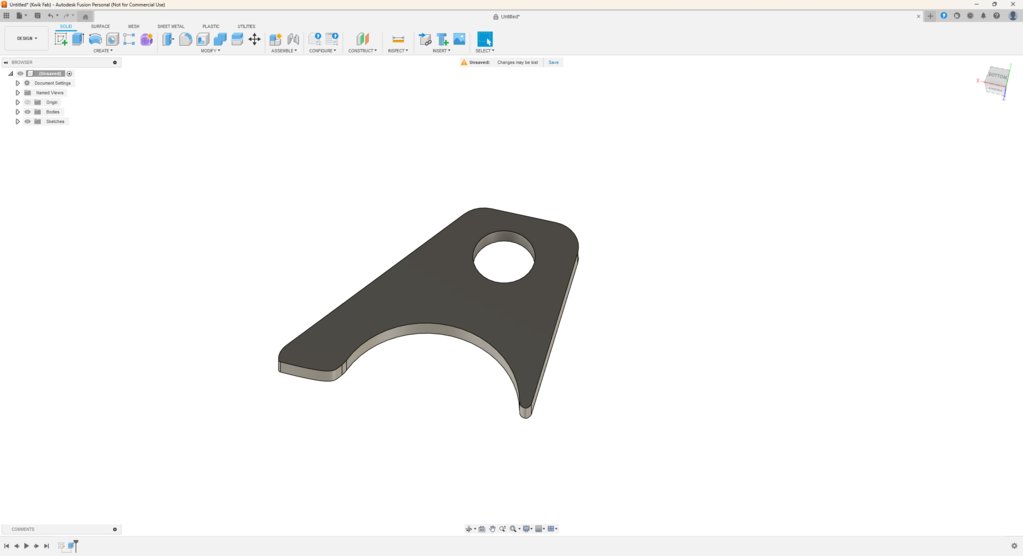Toggle the Origin folder visibility eye
Viewport: 1023px width, 556px height.
coord(27,102)
